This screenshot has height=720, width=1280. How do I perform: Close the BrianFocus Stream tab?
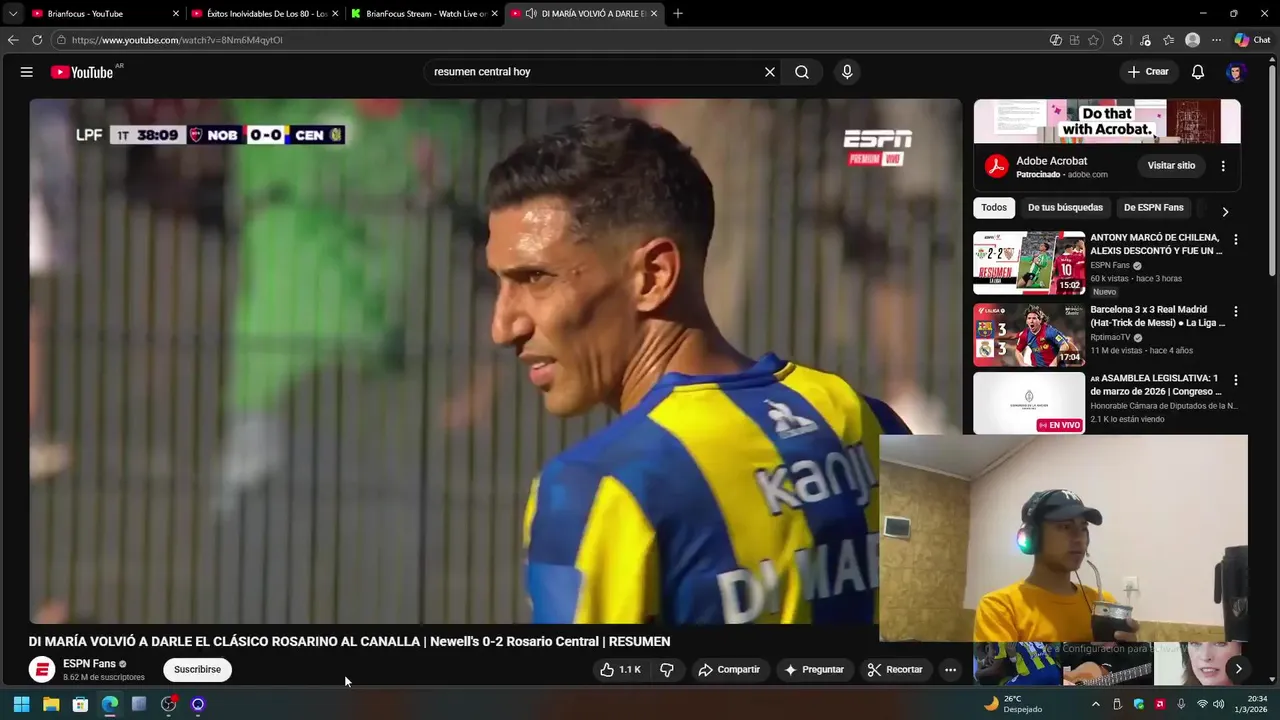[x=494, y=14]
